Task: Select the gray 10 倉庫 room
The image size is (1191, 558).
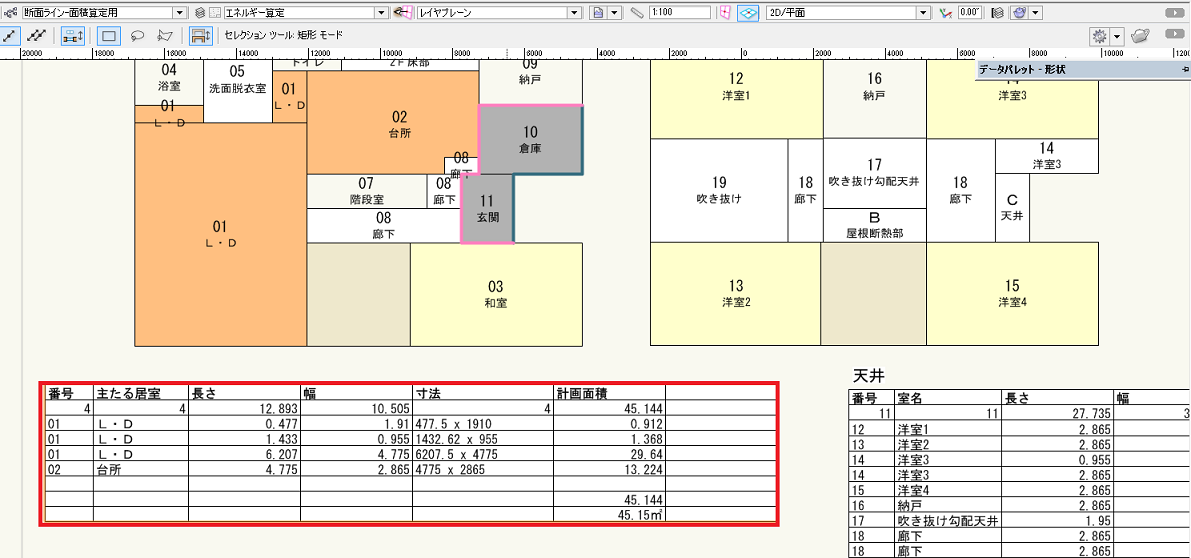Action: point(530,139)
